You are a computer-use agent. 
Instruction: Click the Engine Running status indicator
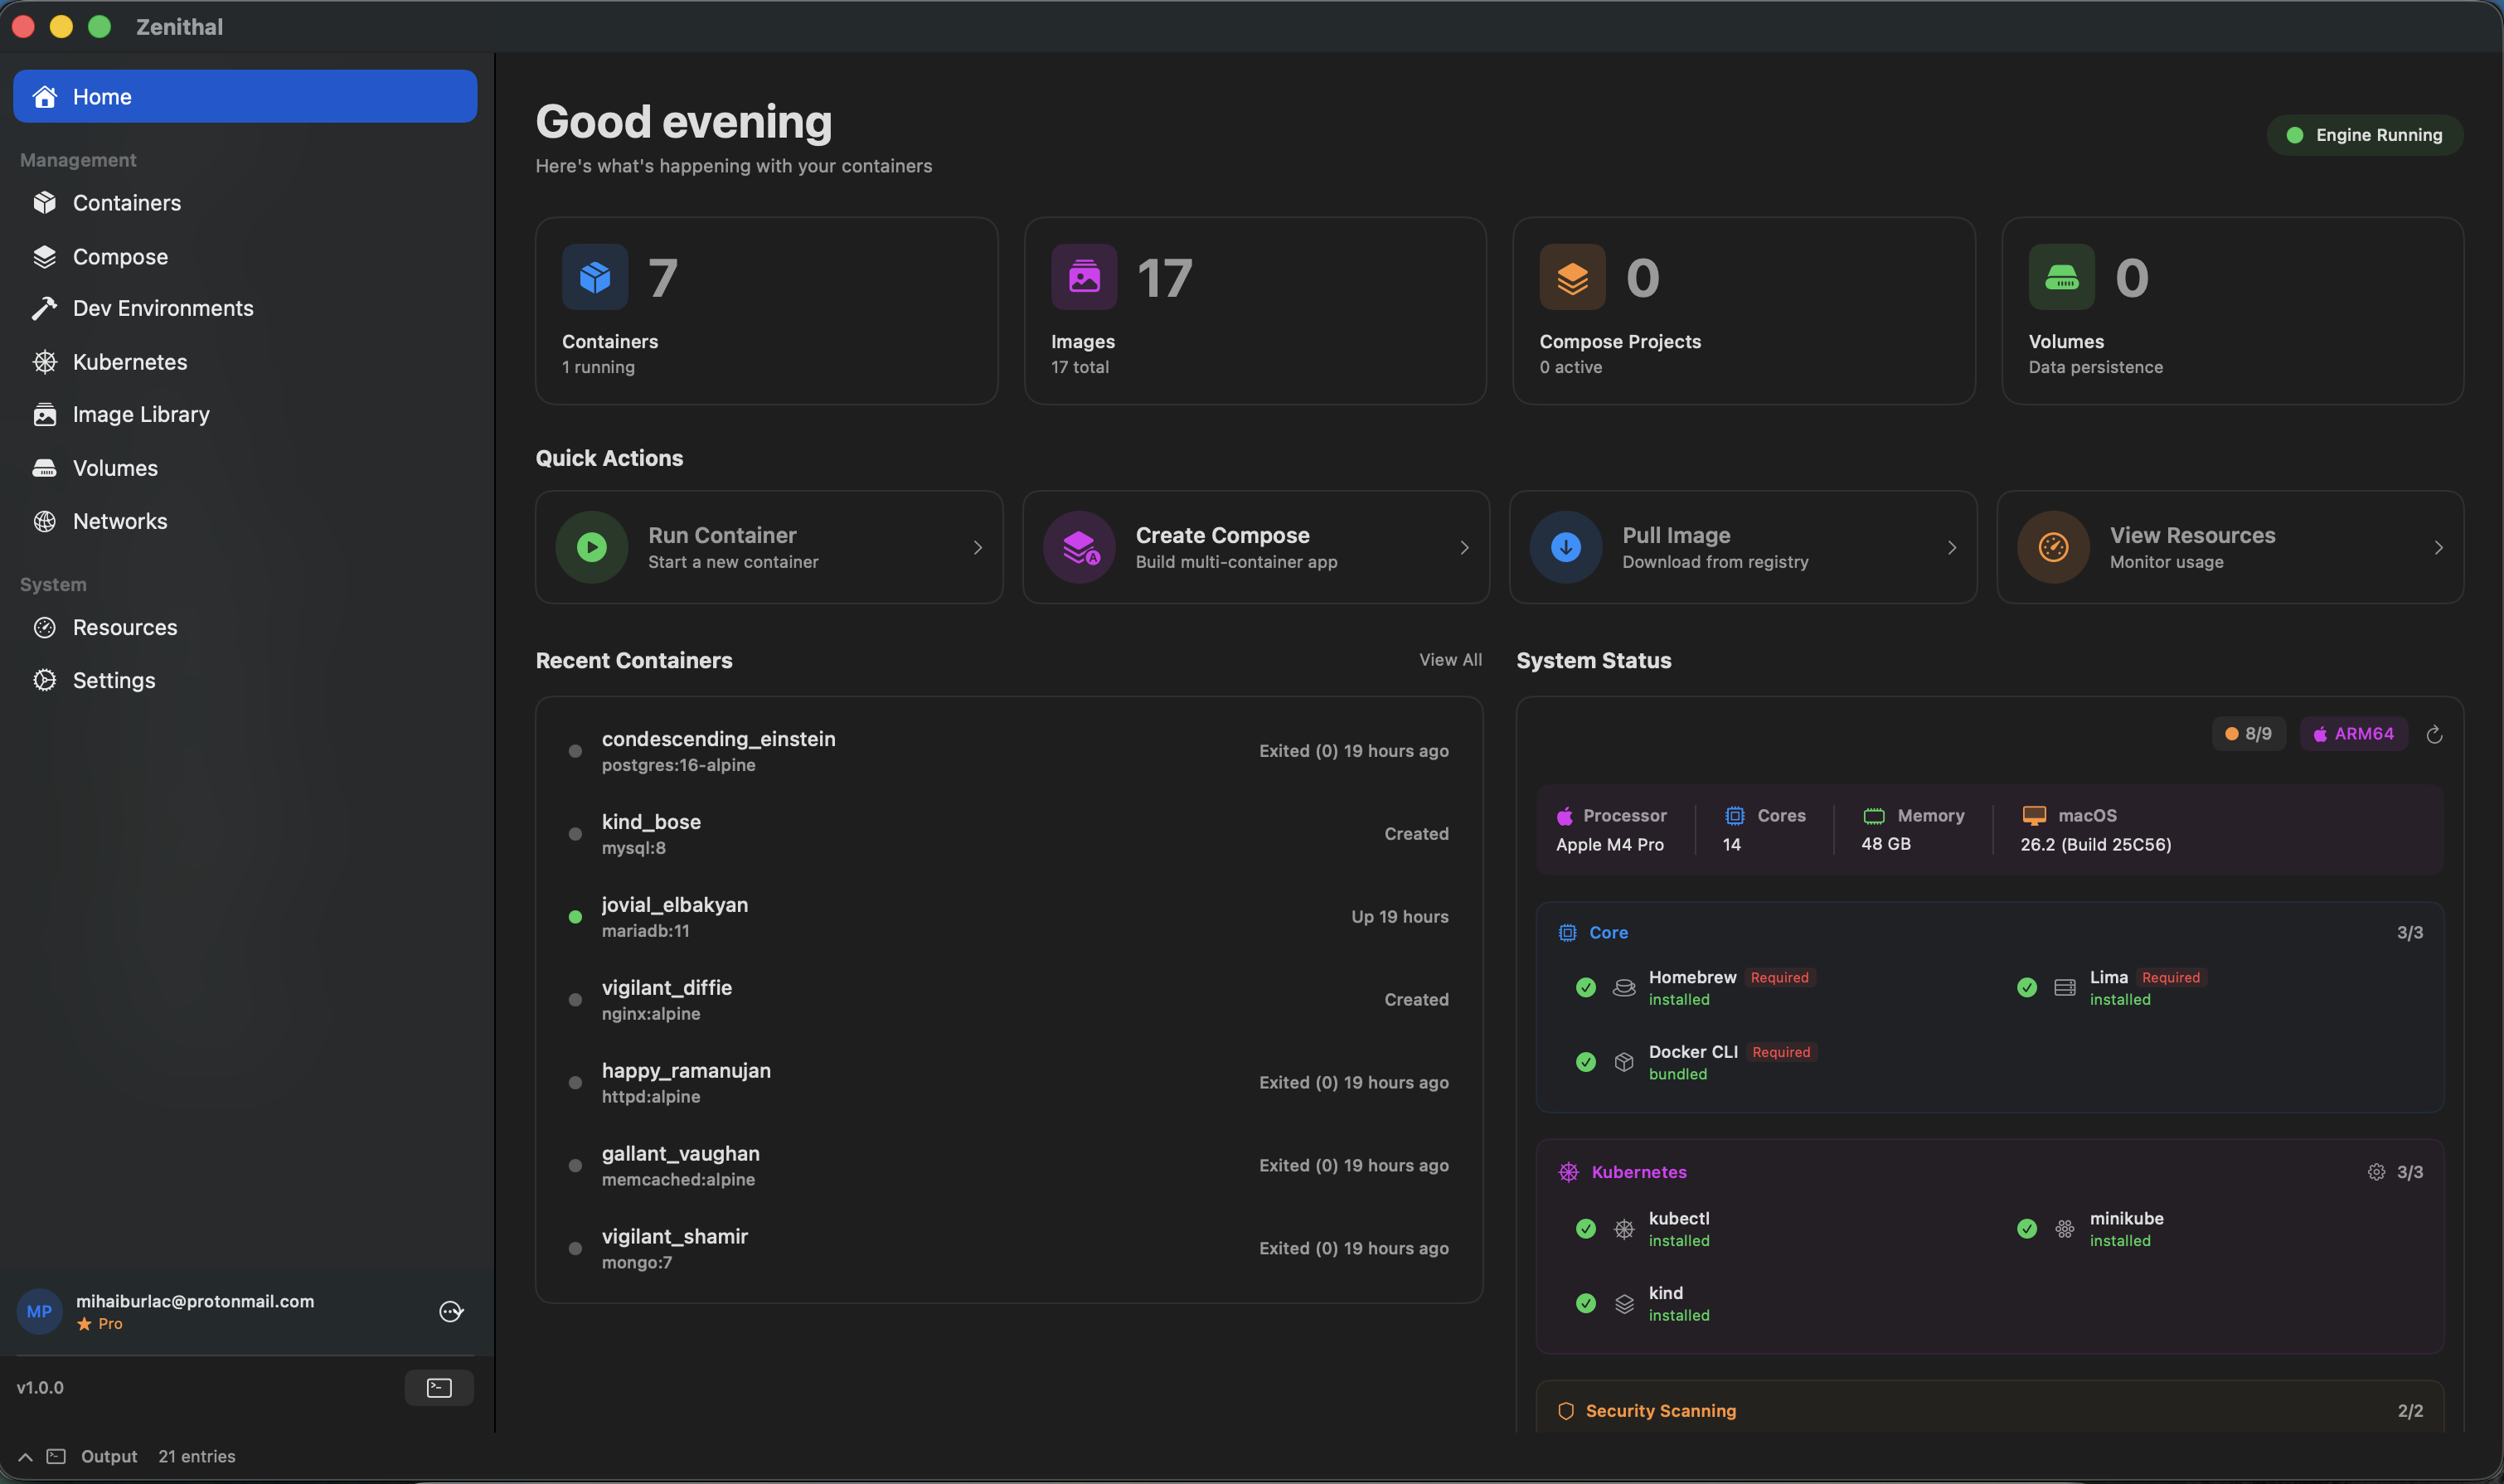click(2364, 134)
